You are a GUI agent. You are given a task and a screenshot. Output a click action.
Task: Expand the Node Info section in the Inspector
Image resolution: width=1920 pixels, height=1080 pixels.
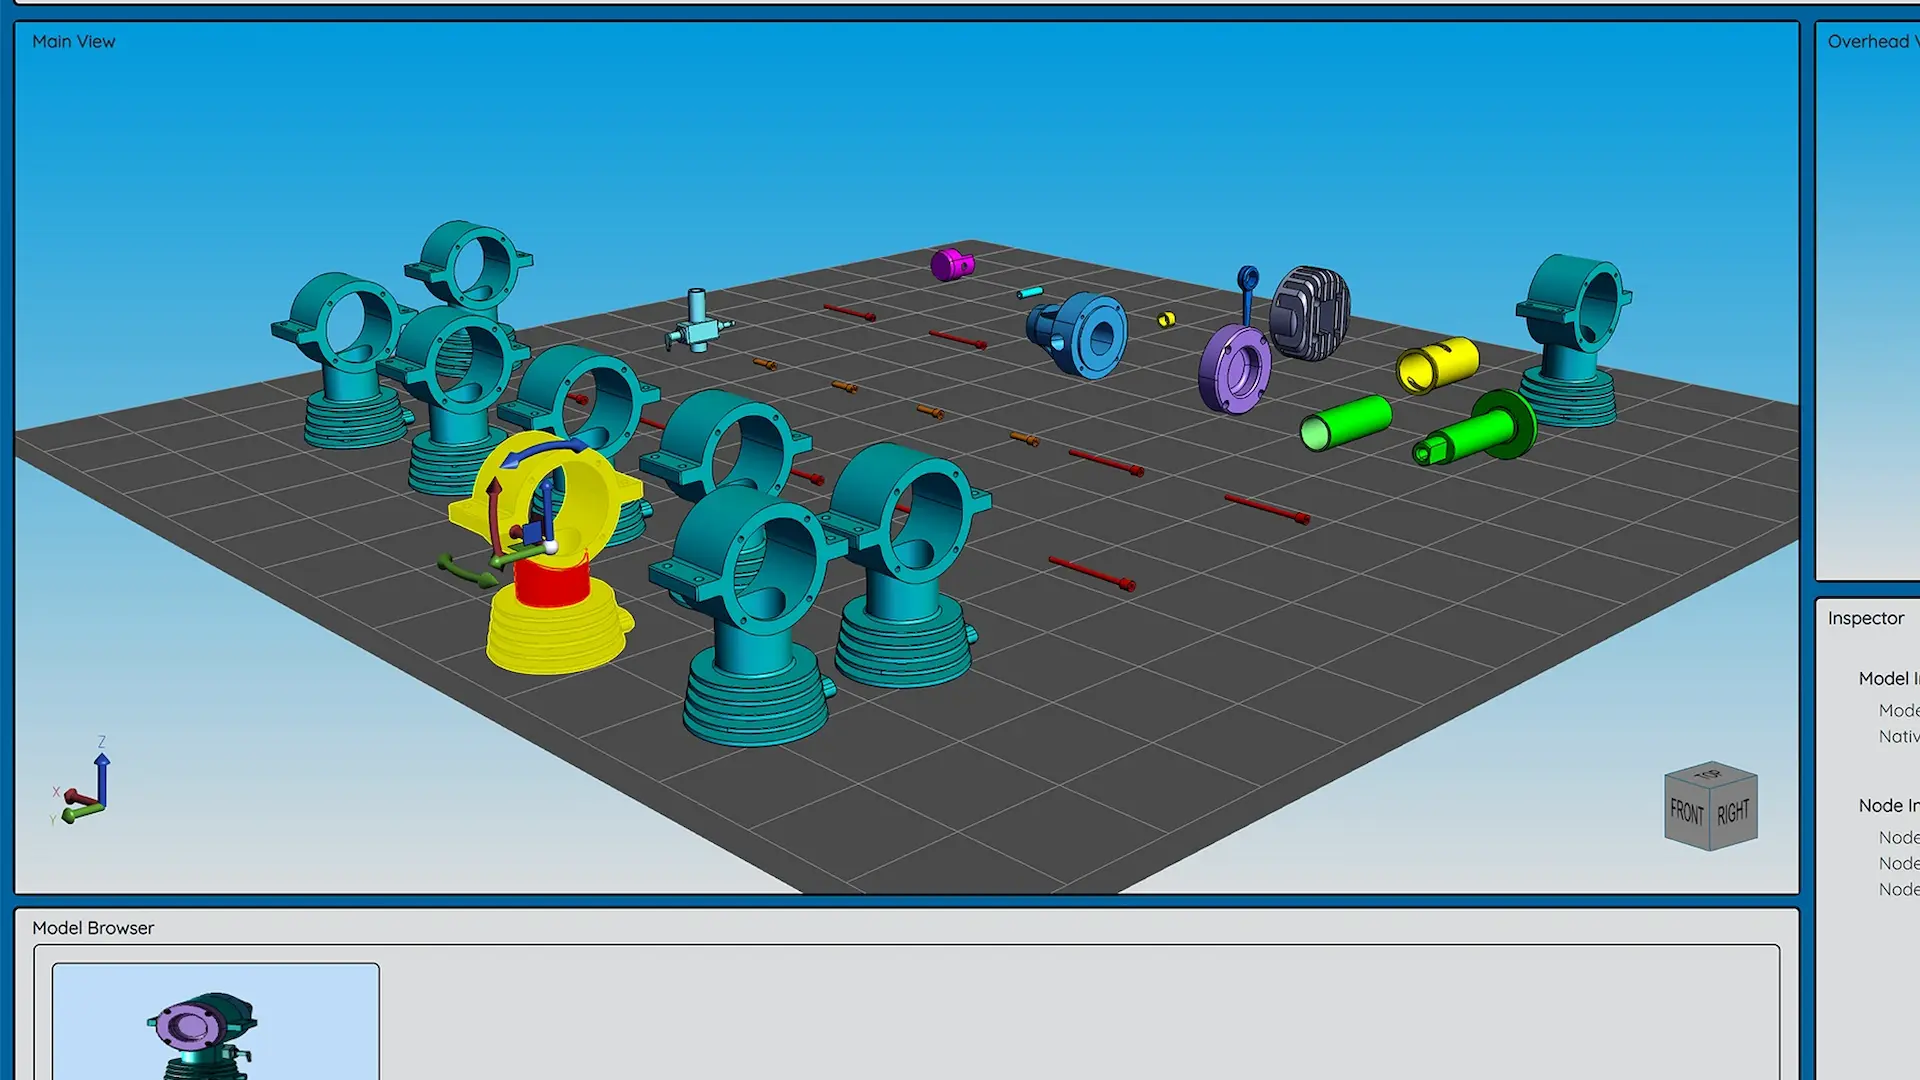pyautogui.click(x=1889, y=805)
